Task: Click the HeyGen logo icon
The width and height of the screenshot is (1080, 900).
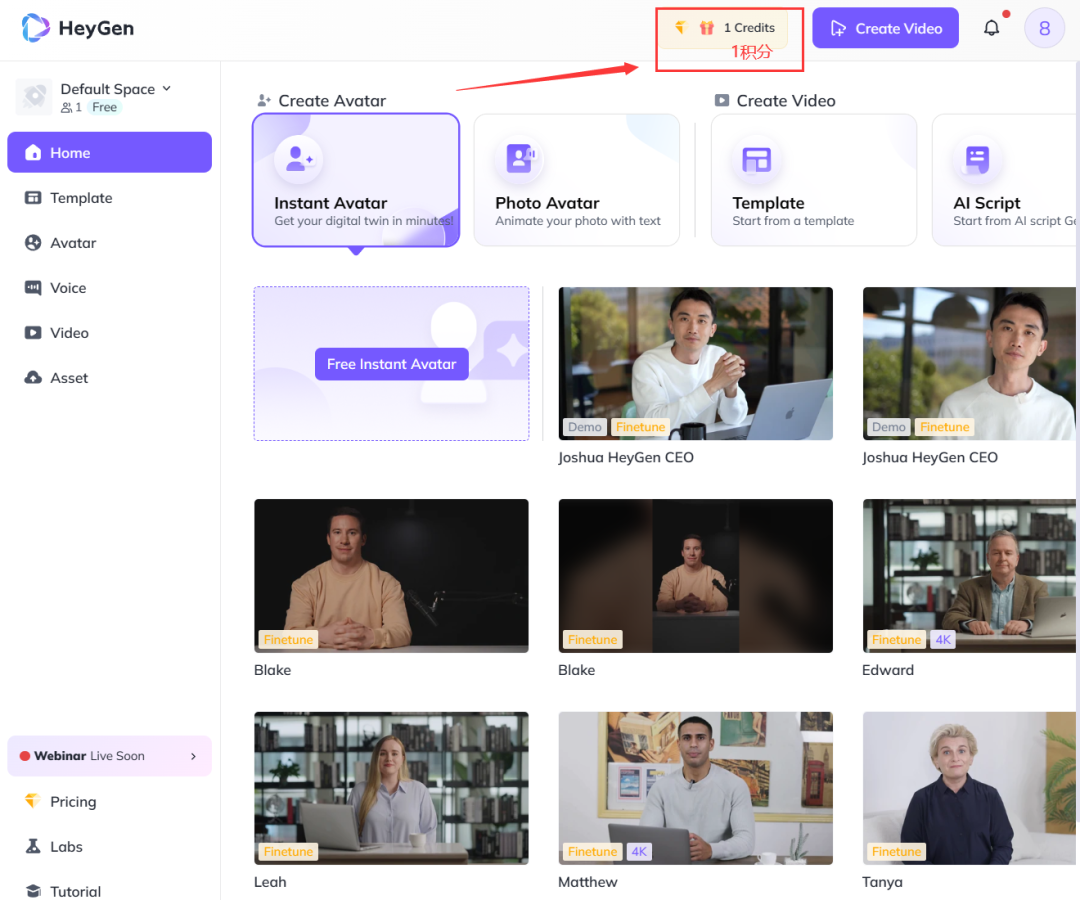Action: pyautogui.click(x=35, y=28)
